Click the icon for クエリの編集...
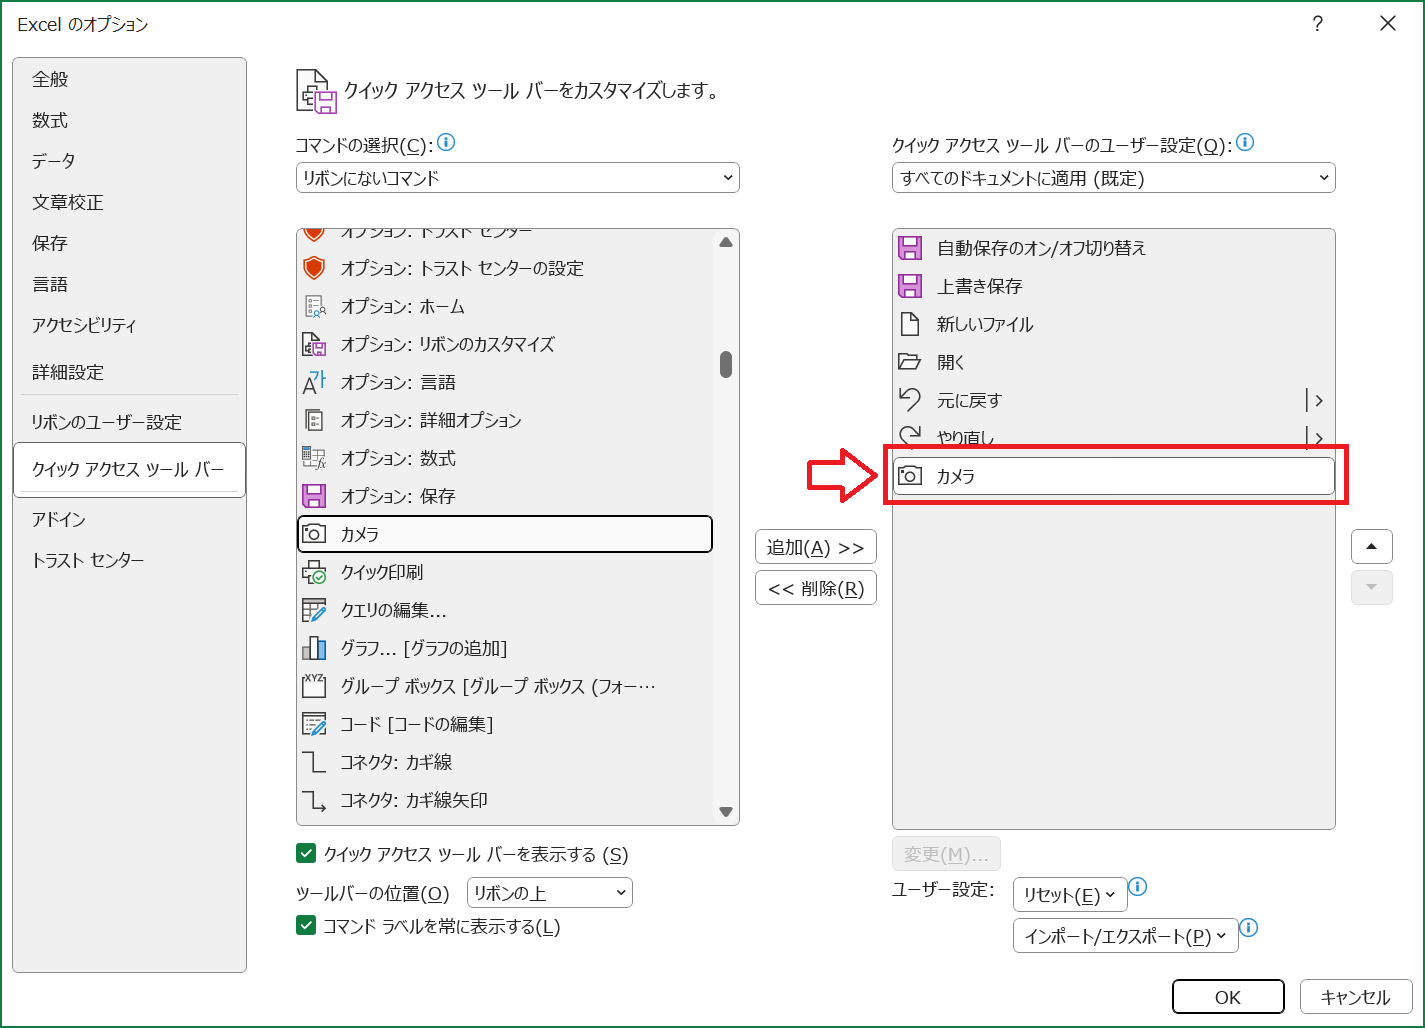This screenshot has width=1425, height=1028. 314,610
